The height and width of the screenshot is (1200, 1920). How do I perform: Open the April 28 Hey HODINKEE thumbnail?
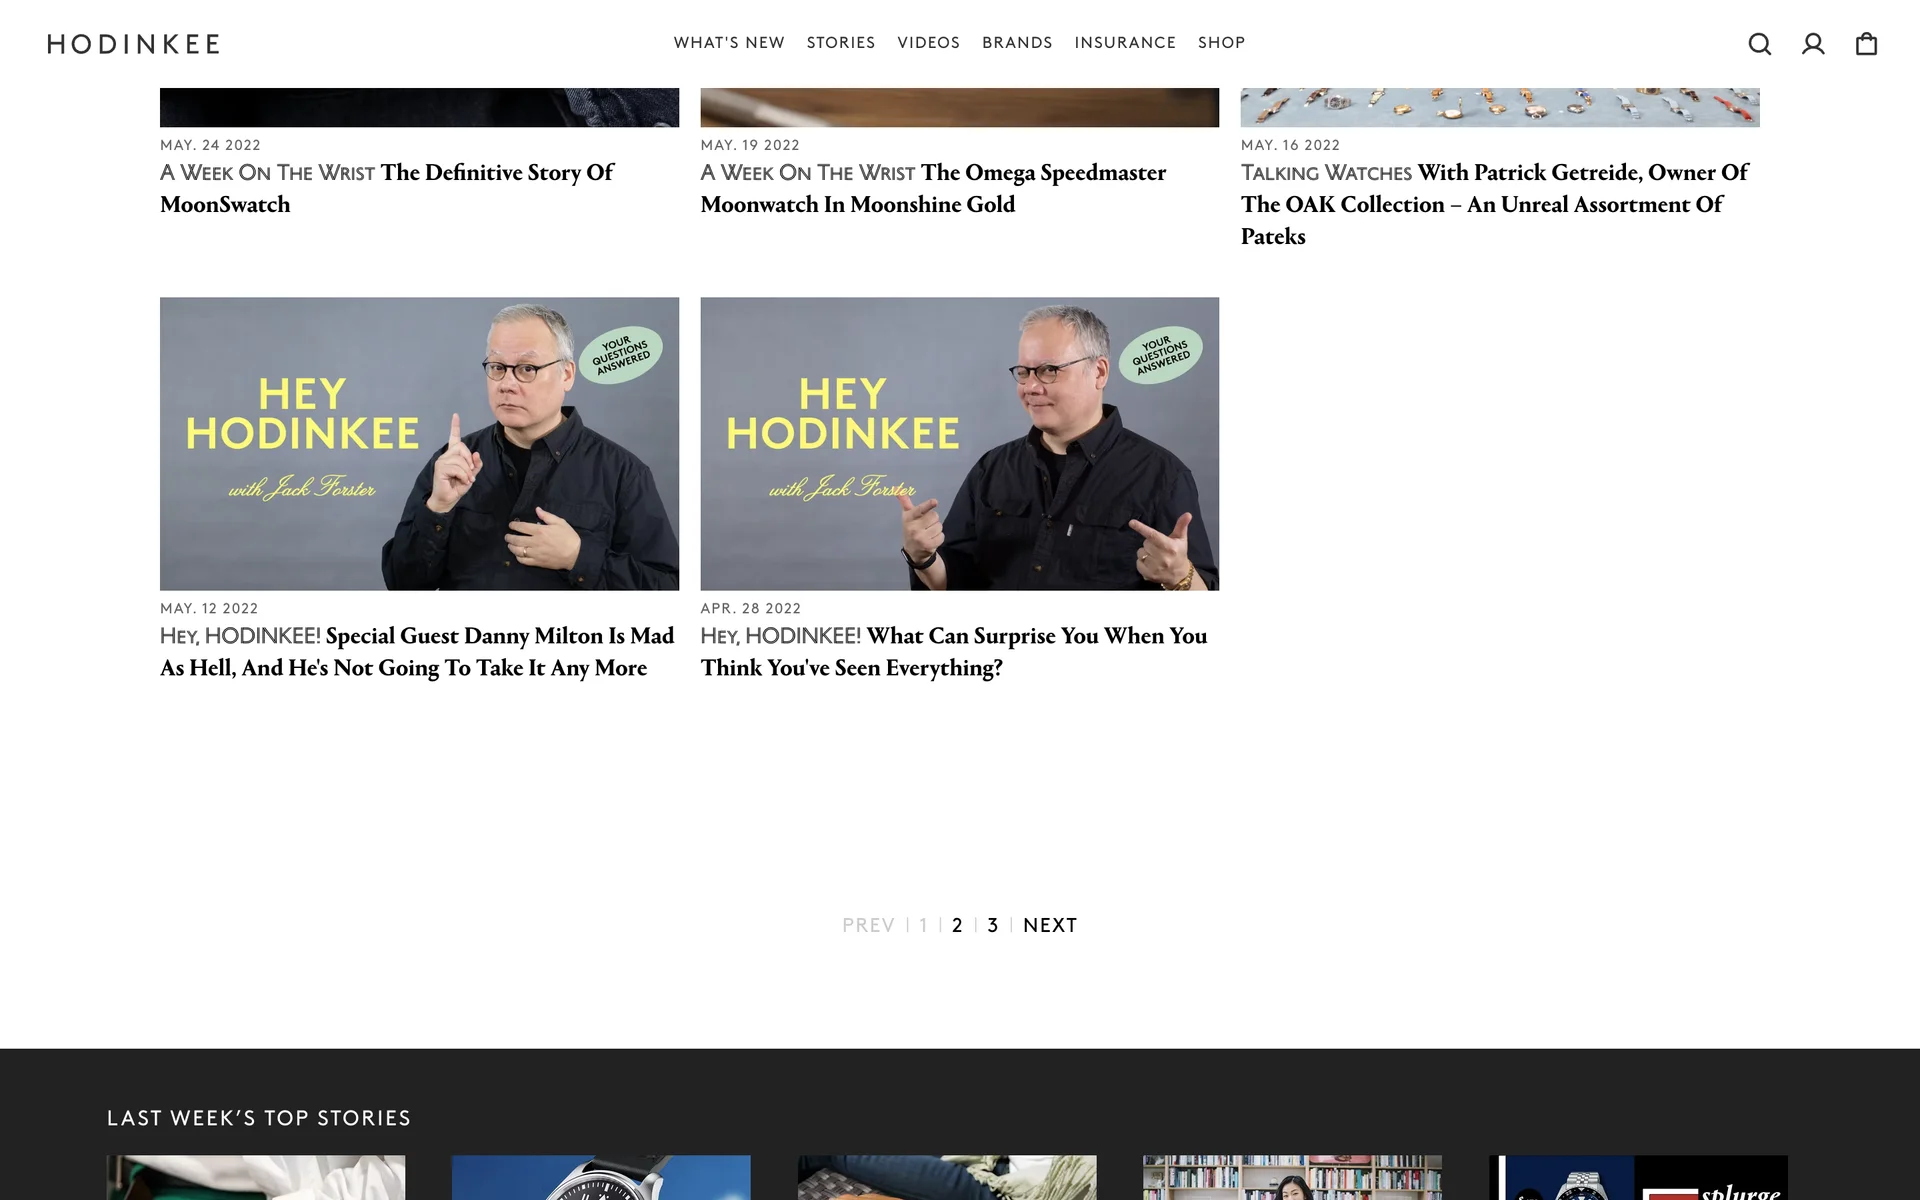pos(959,443)
